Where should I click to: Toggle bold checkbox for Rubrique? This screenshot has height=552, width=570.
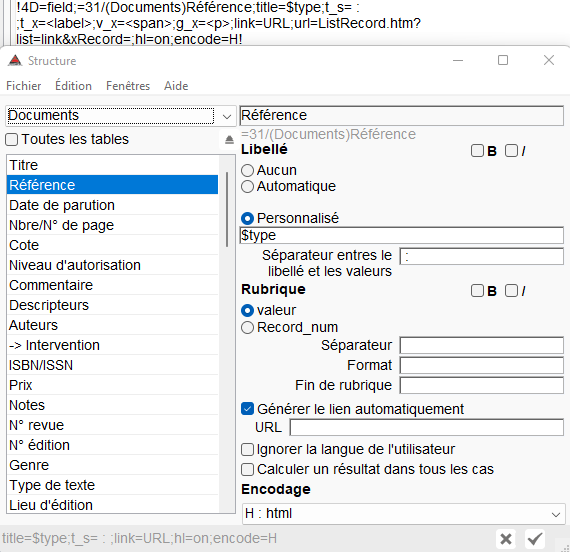(x=477, y=291)
